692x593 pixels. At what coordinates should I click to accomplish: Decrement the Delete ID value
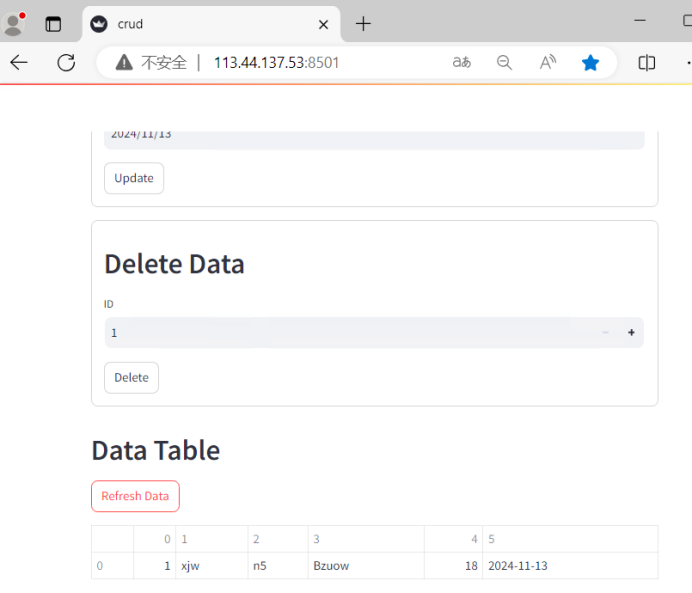[605, 333]
